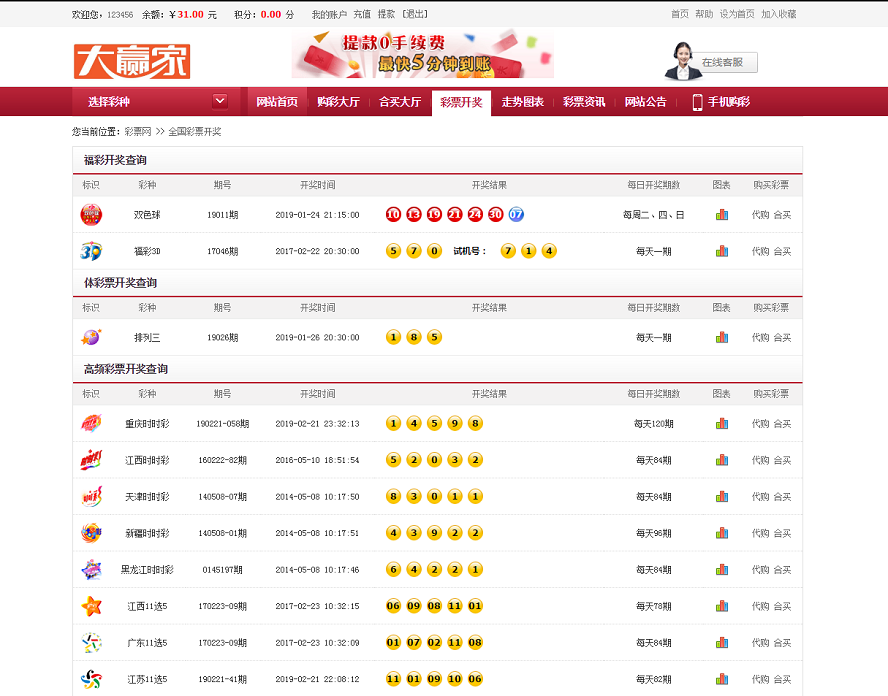The height and width of the screenshot is (696, 888).
Task: Select the 走势图表 navigation item
Action: coord(522,101)
